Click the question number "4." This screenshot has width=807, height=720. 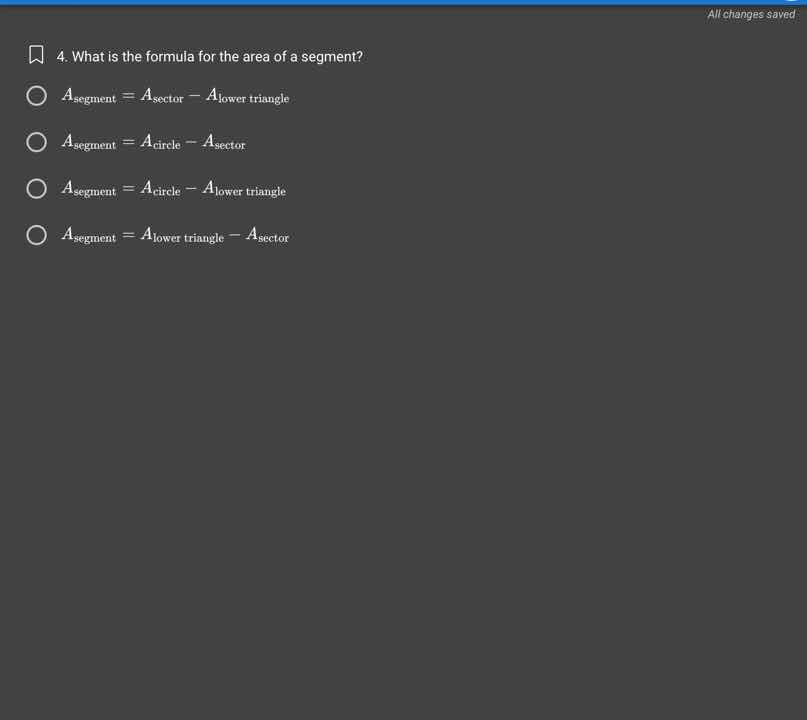pyautogui.click(x=62, y=57)
